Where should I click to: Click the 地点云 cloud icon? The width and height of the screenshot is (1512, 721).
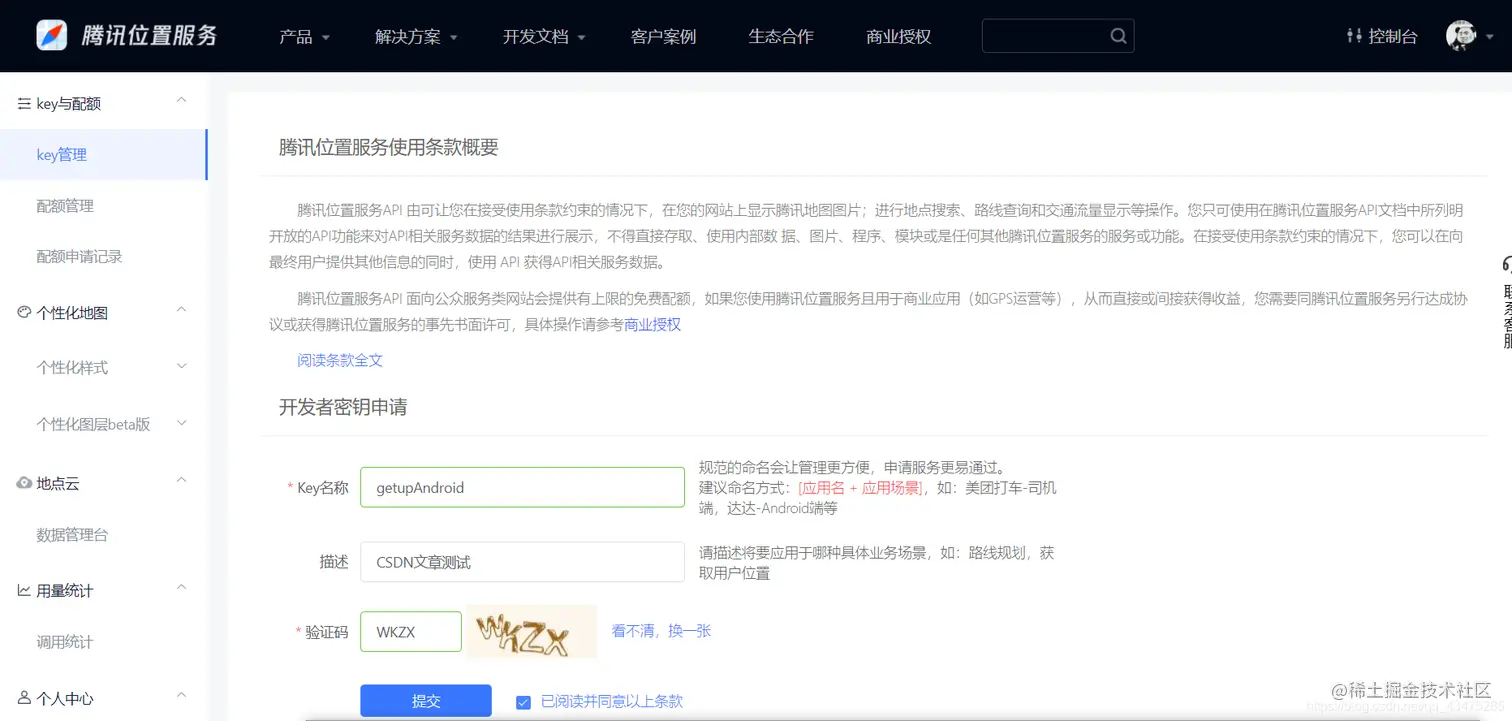pos(22,483)
